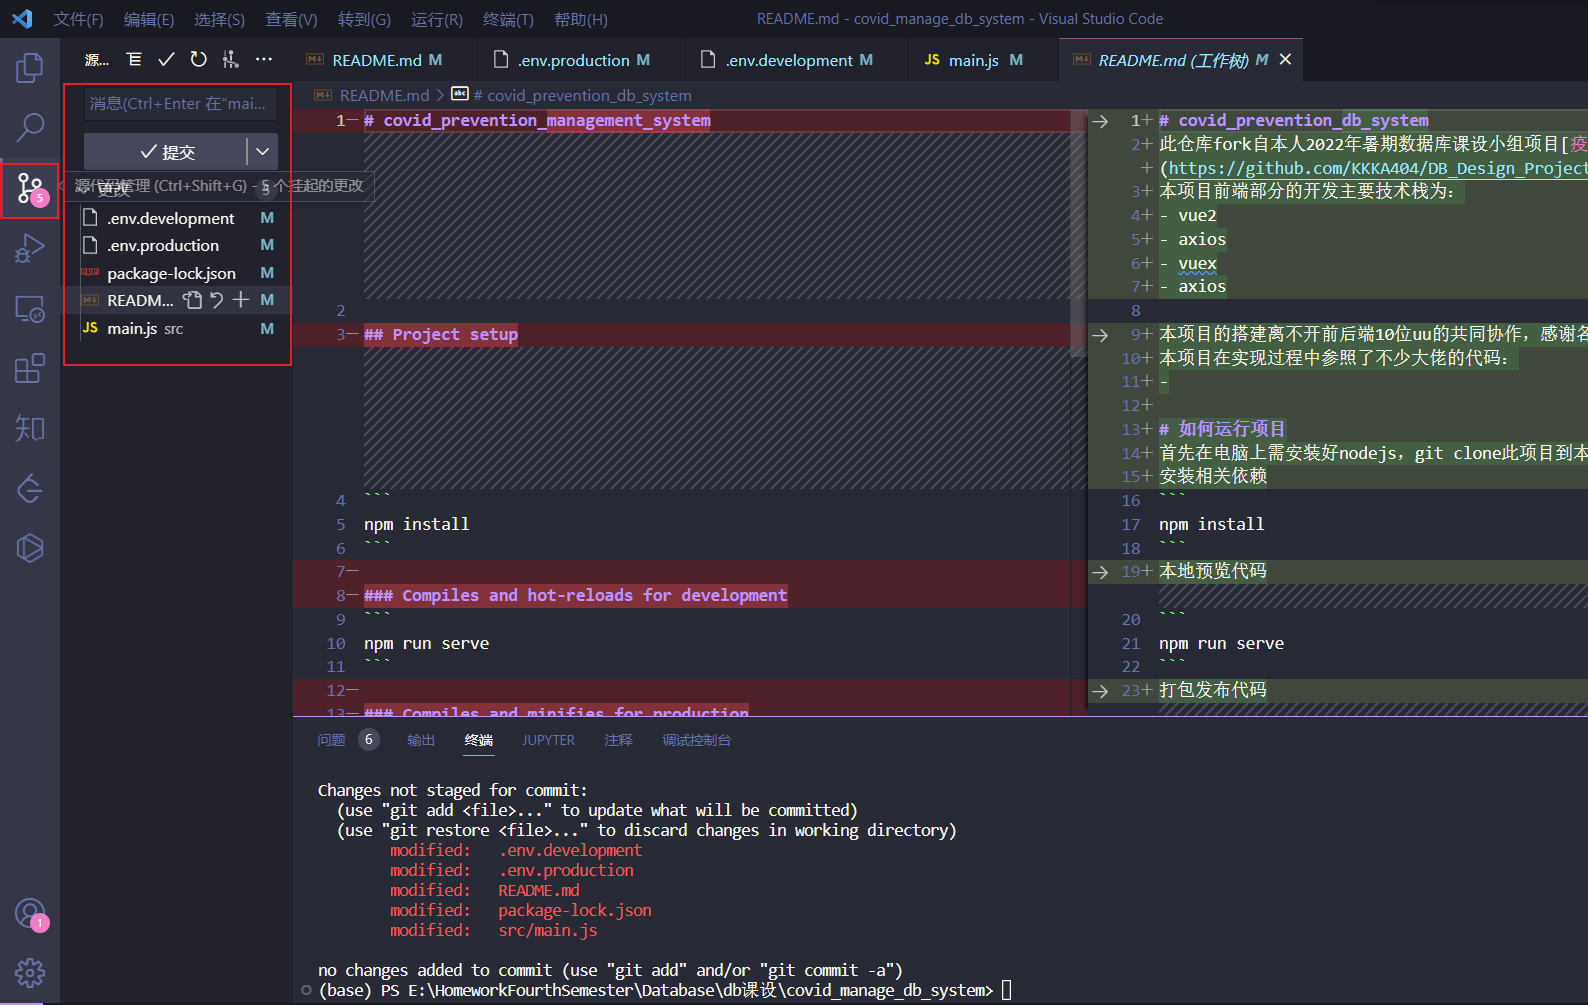Click the commit 提交 button
Viewport: 1588px width, 1005px height.
pyautogui.click(x=166, y=152)
